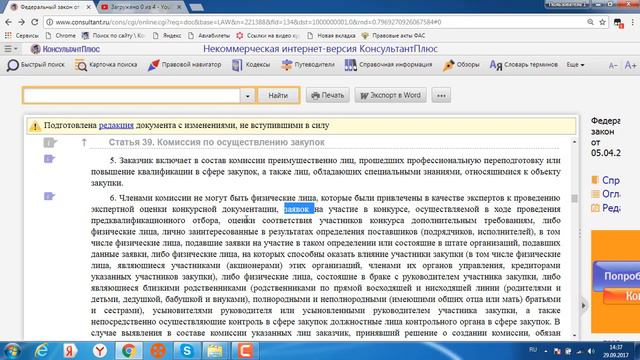Open the Ссылки на видео bookmark

click(x=267, y=36)
